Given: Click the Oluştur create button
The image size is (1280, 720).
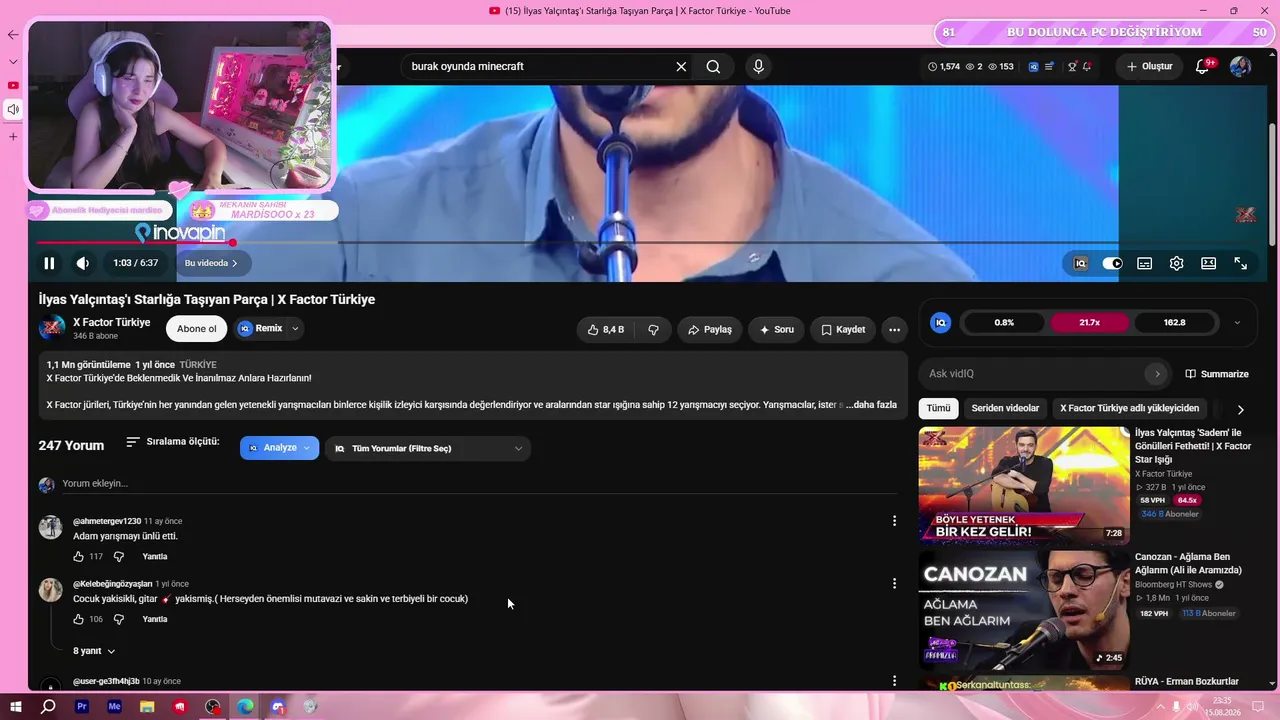Looking at the screenshot, I should pyautogui.click(x=1150, y=67).
